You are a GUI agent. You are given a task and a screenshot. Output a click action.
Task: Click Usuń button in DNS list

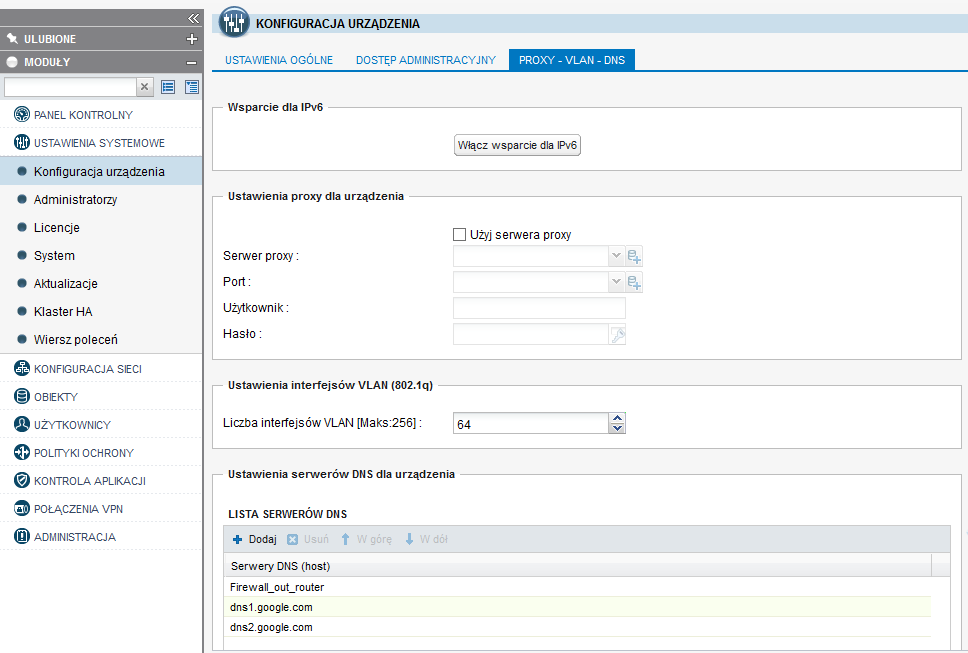[308, 539]
